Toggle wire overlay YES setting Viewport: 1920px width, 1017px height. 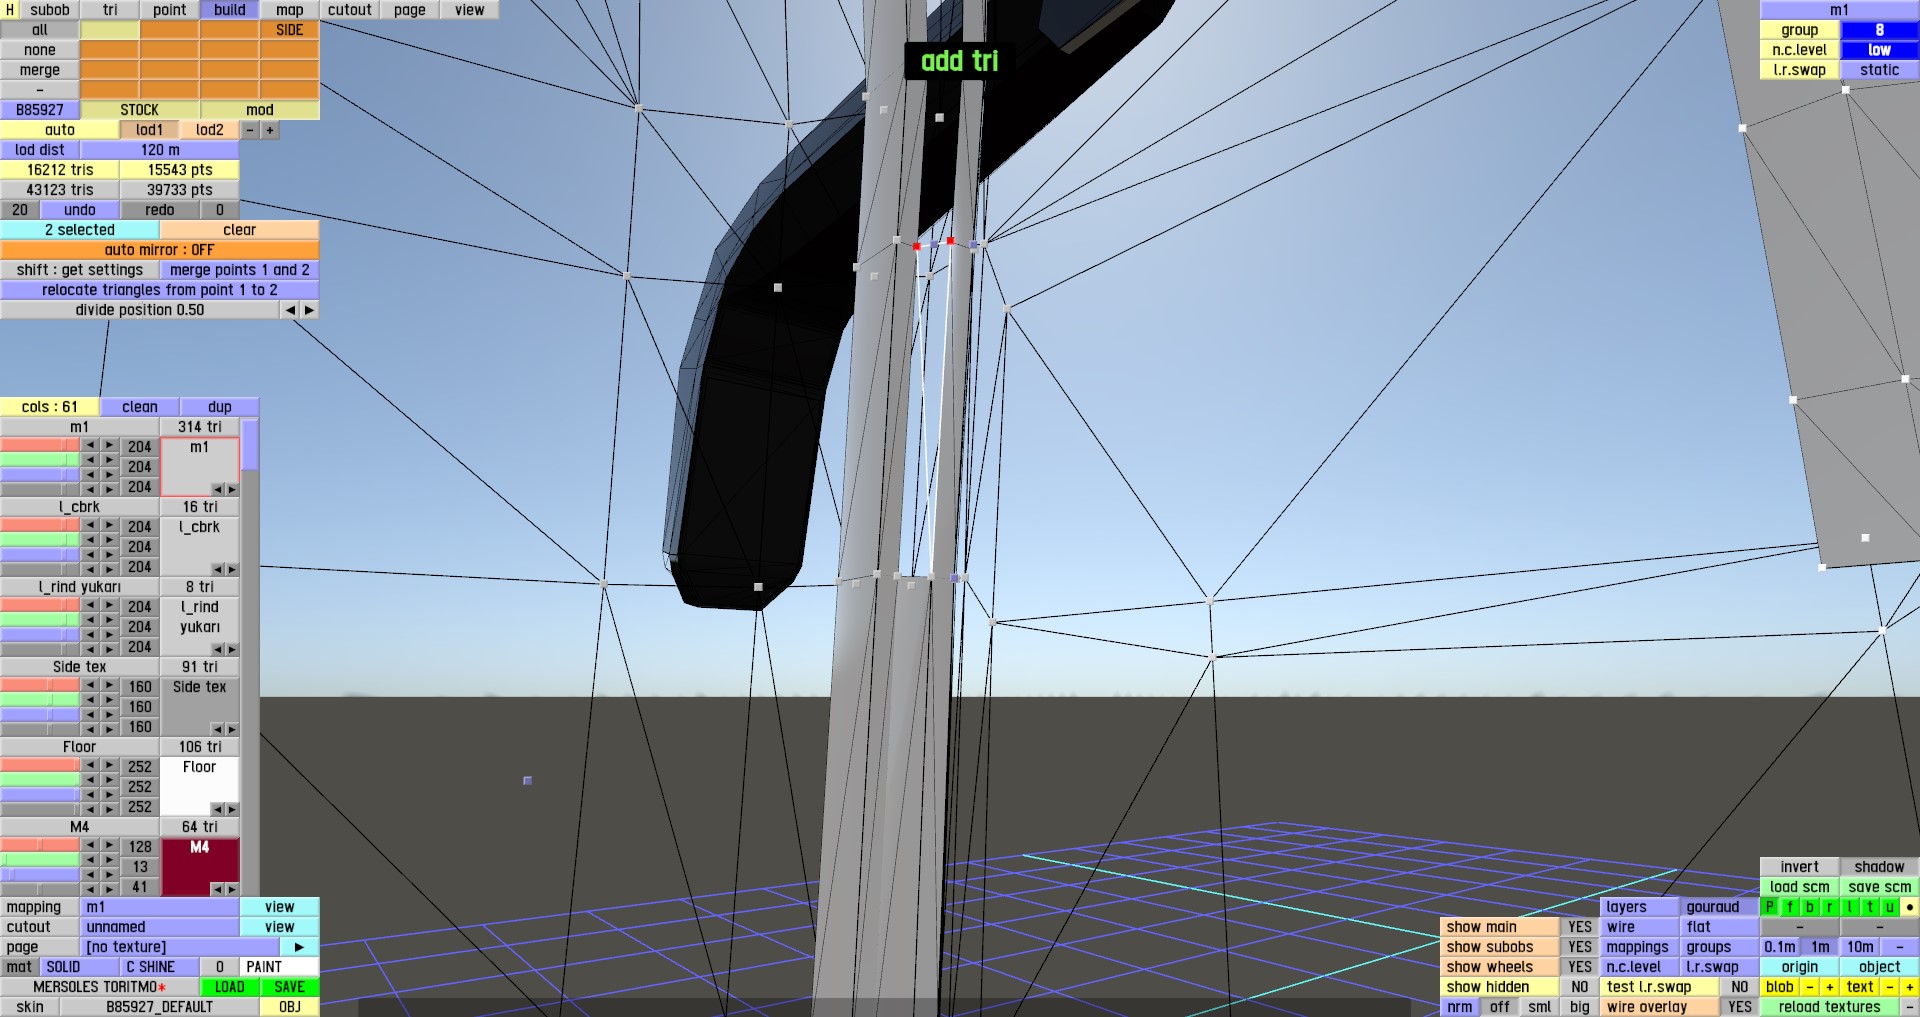[1740, 1007]
